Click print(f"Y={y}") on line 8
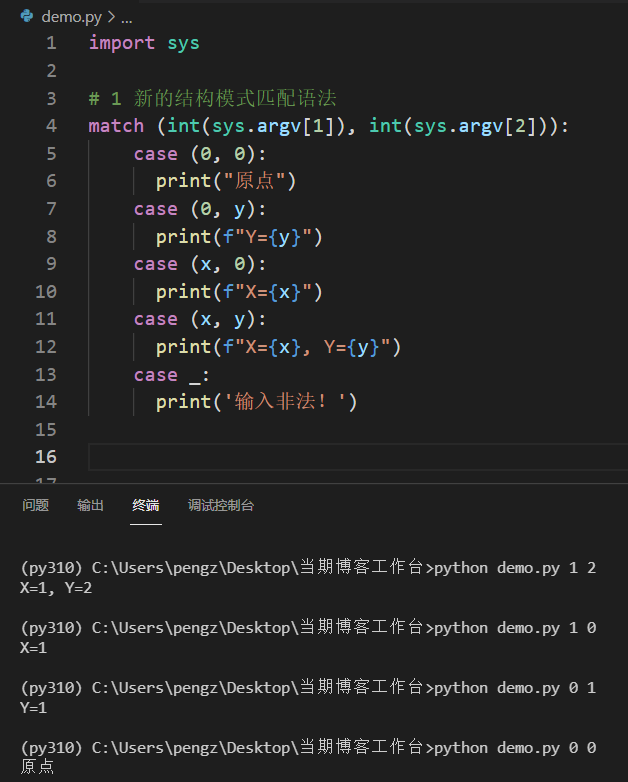Viewport: 628px width, 782px height. click(239, 237)
